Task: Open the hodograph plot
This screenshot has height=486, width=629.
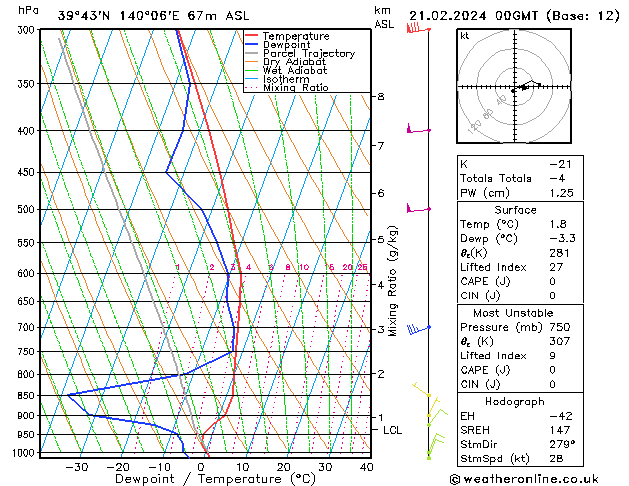Action: (x=514, y=86)
